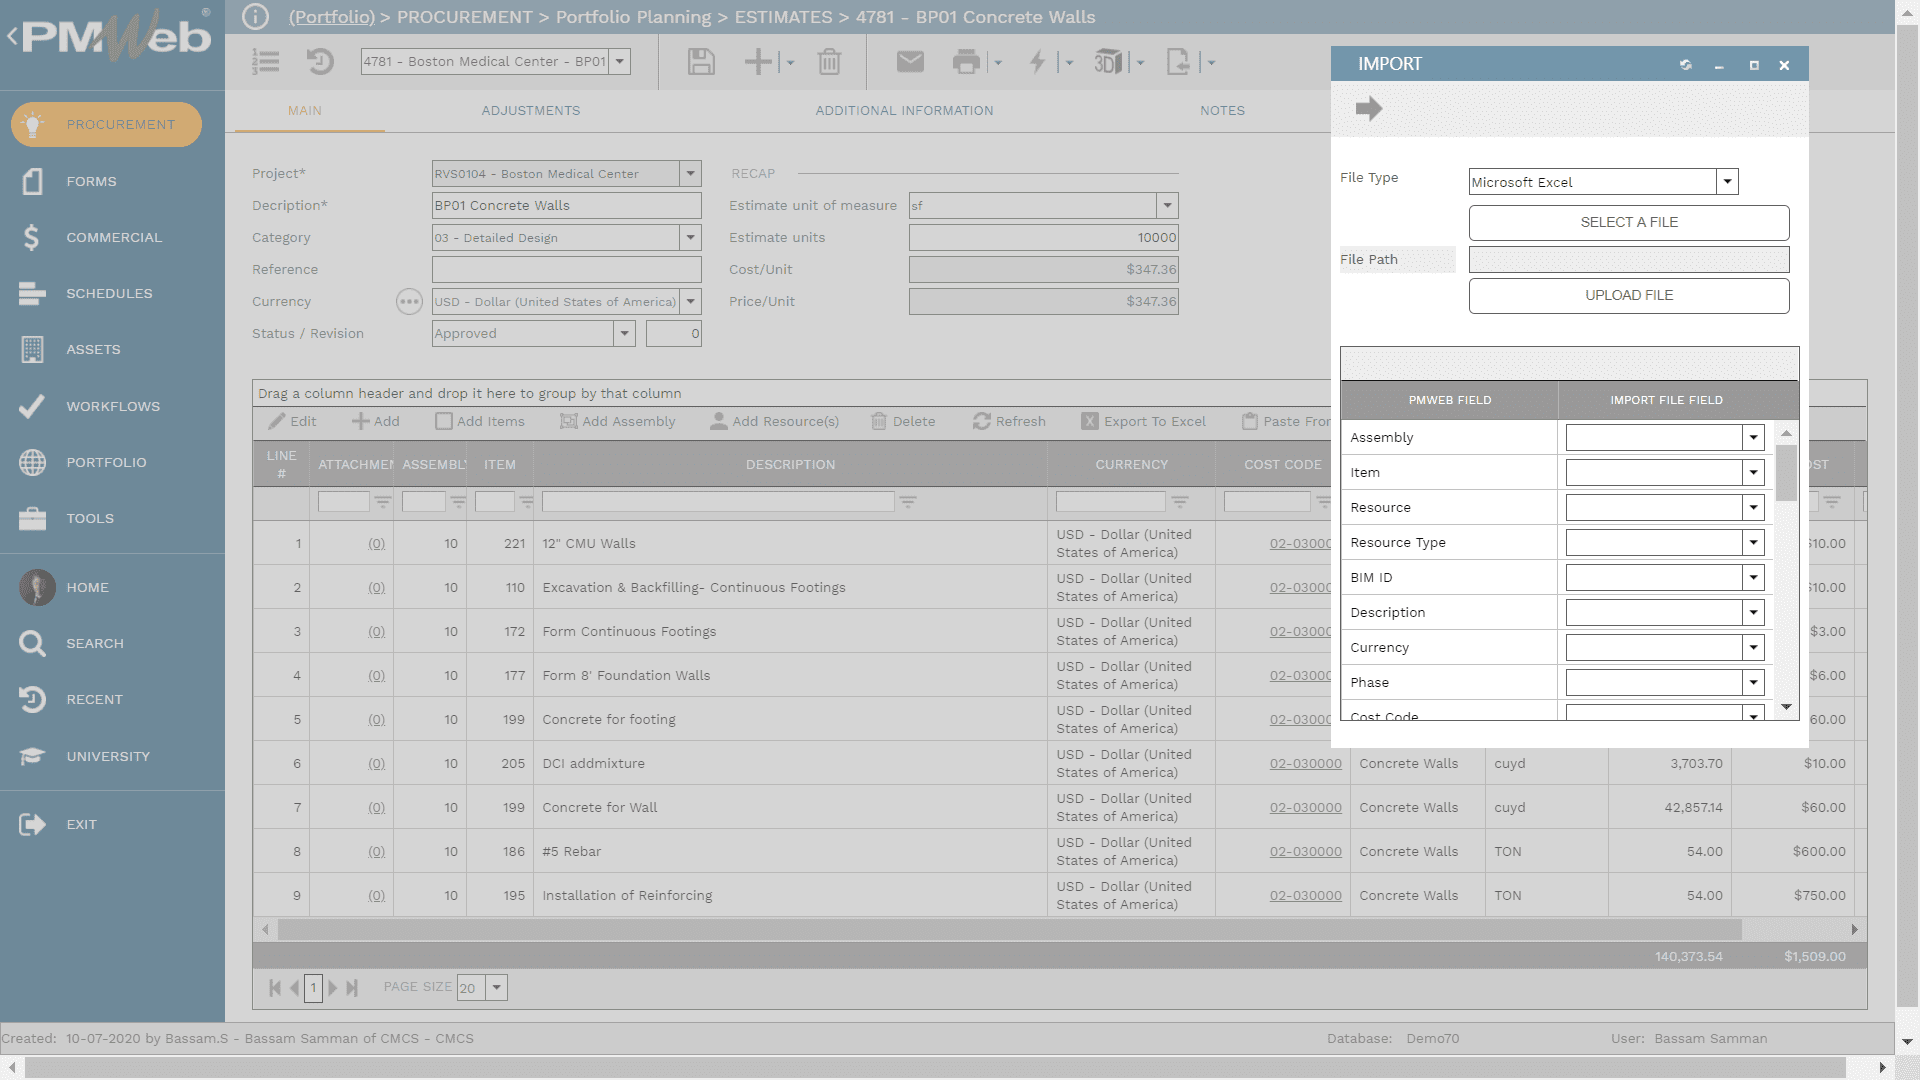Image resolution: width=1920 pixels, height=1080 pixels.
Task: Expand the Assembly dropdown in Import panel
Action: [x=1753, y=436]
